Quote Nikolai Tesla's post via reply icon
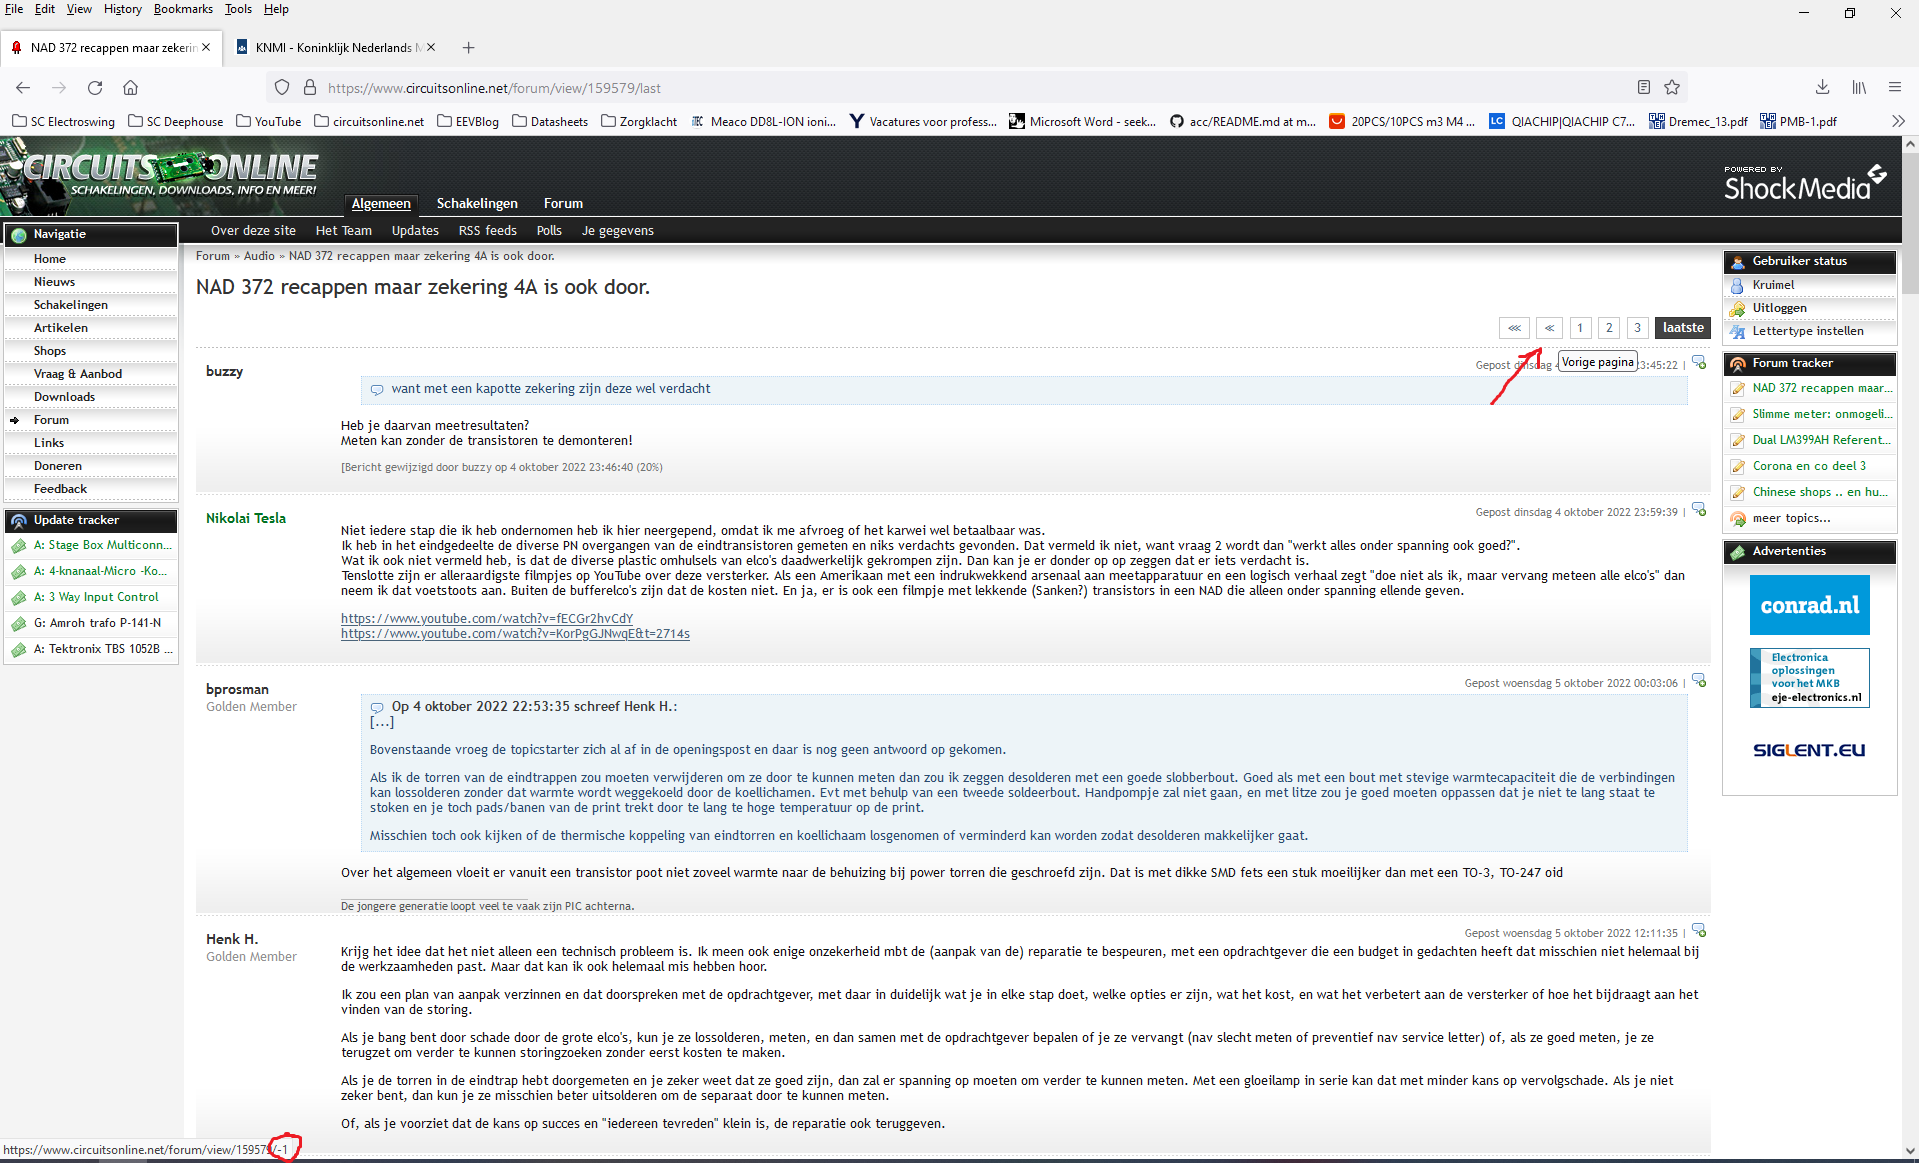This screenshot has height=1163, width=1919. (1699, 510)
